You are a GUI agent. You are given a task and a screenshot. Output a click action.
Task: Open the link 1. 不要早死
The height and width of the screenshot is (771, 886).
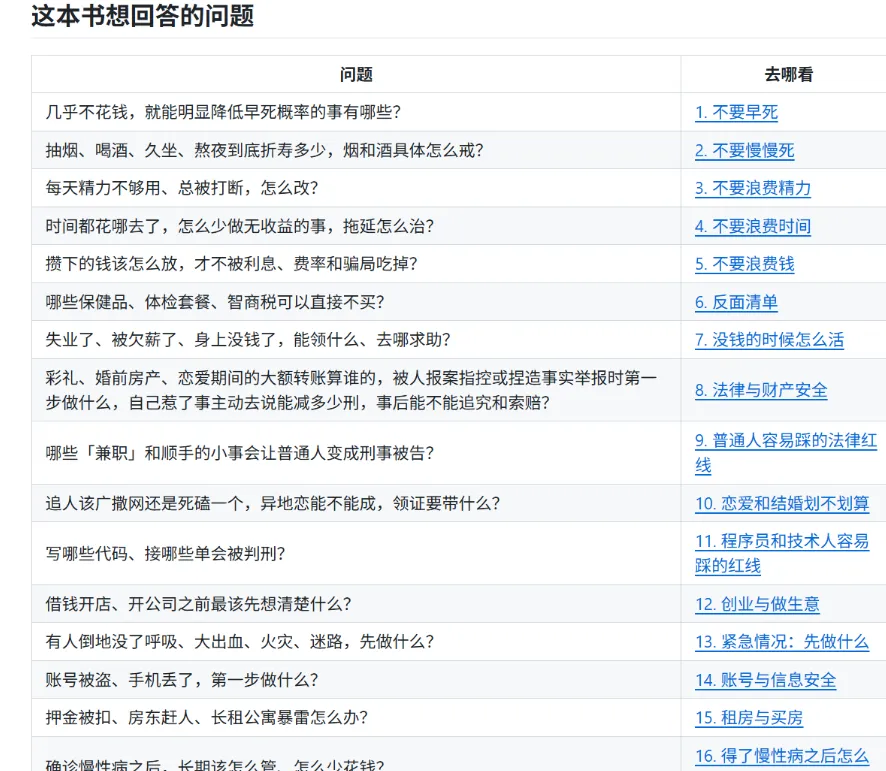[x=736, y=112]
